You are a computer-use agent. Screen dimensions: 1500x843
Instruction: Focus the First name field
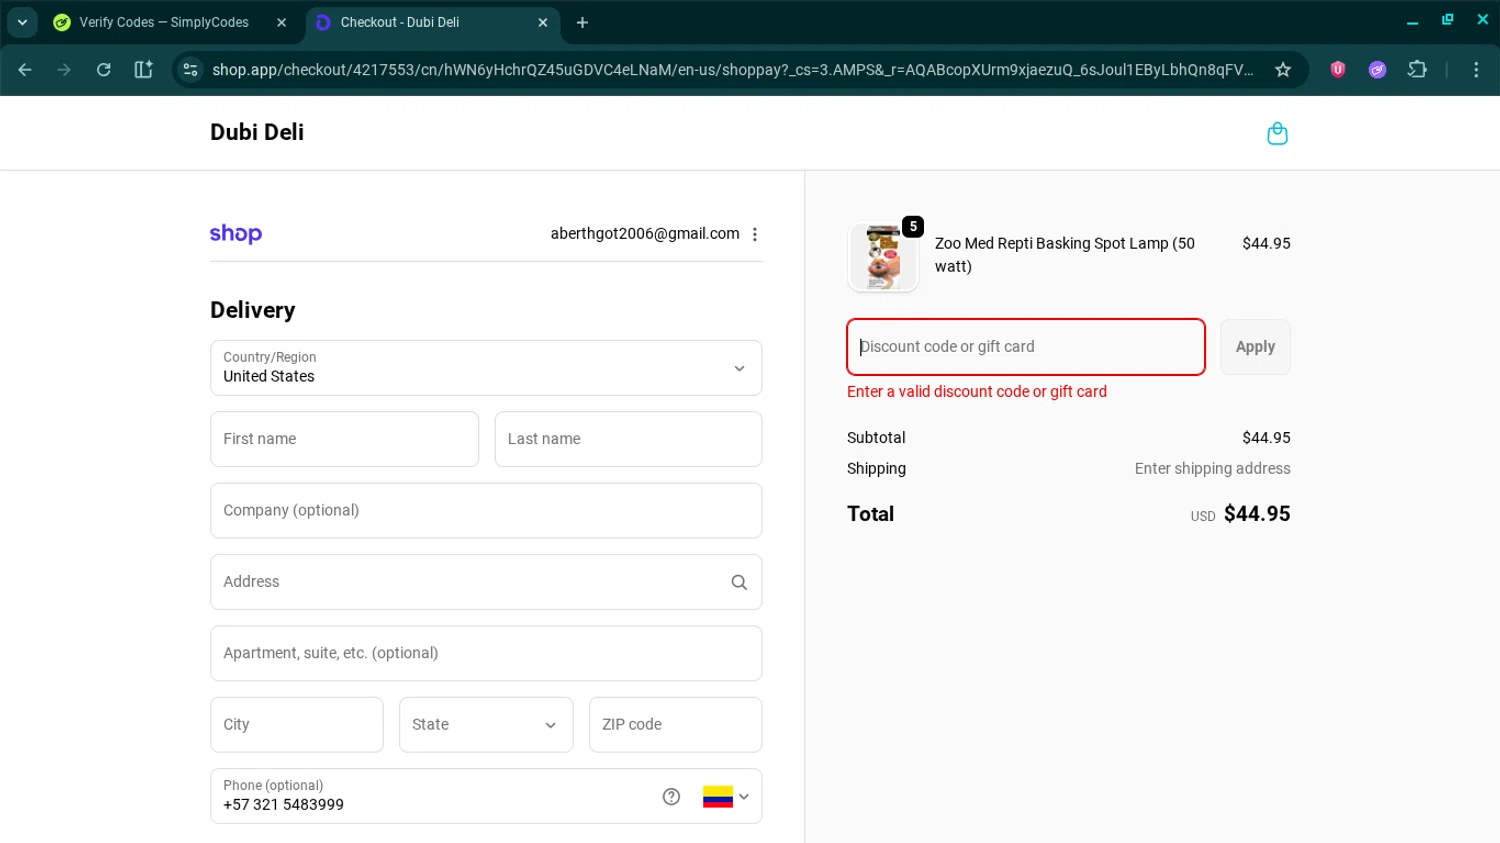point(344,439)
